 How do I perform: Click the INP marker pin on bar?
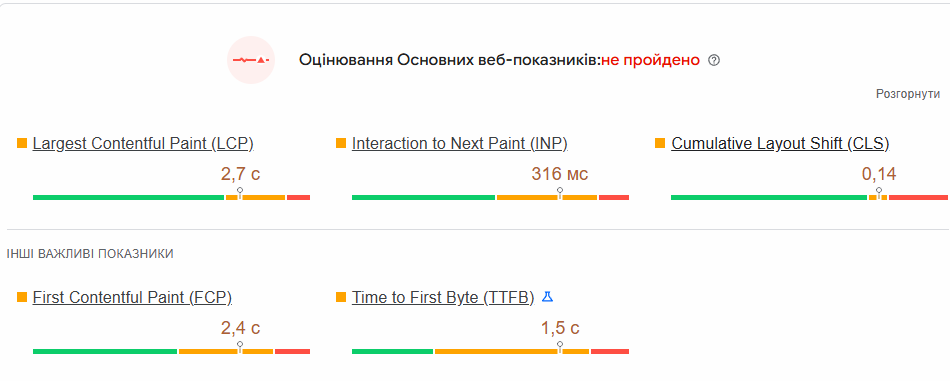click(560, 193)
